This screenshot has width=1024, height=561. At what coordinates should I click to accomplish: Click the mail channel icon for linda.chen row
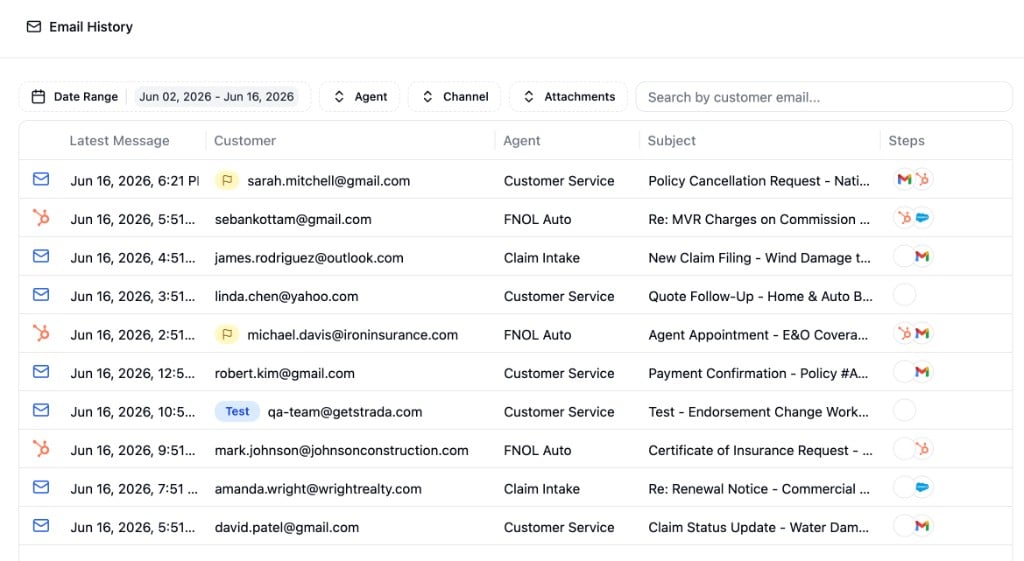41,295
